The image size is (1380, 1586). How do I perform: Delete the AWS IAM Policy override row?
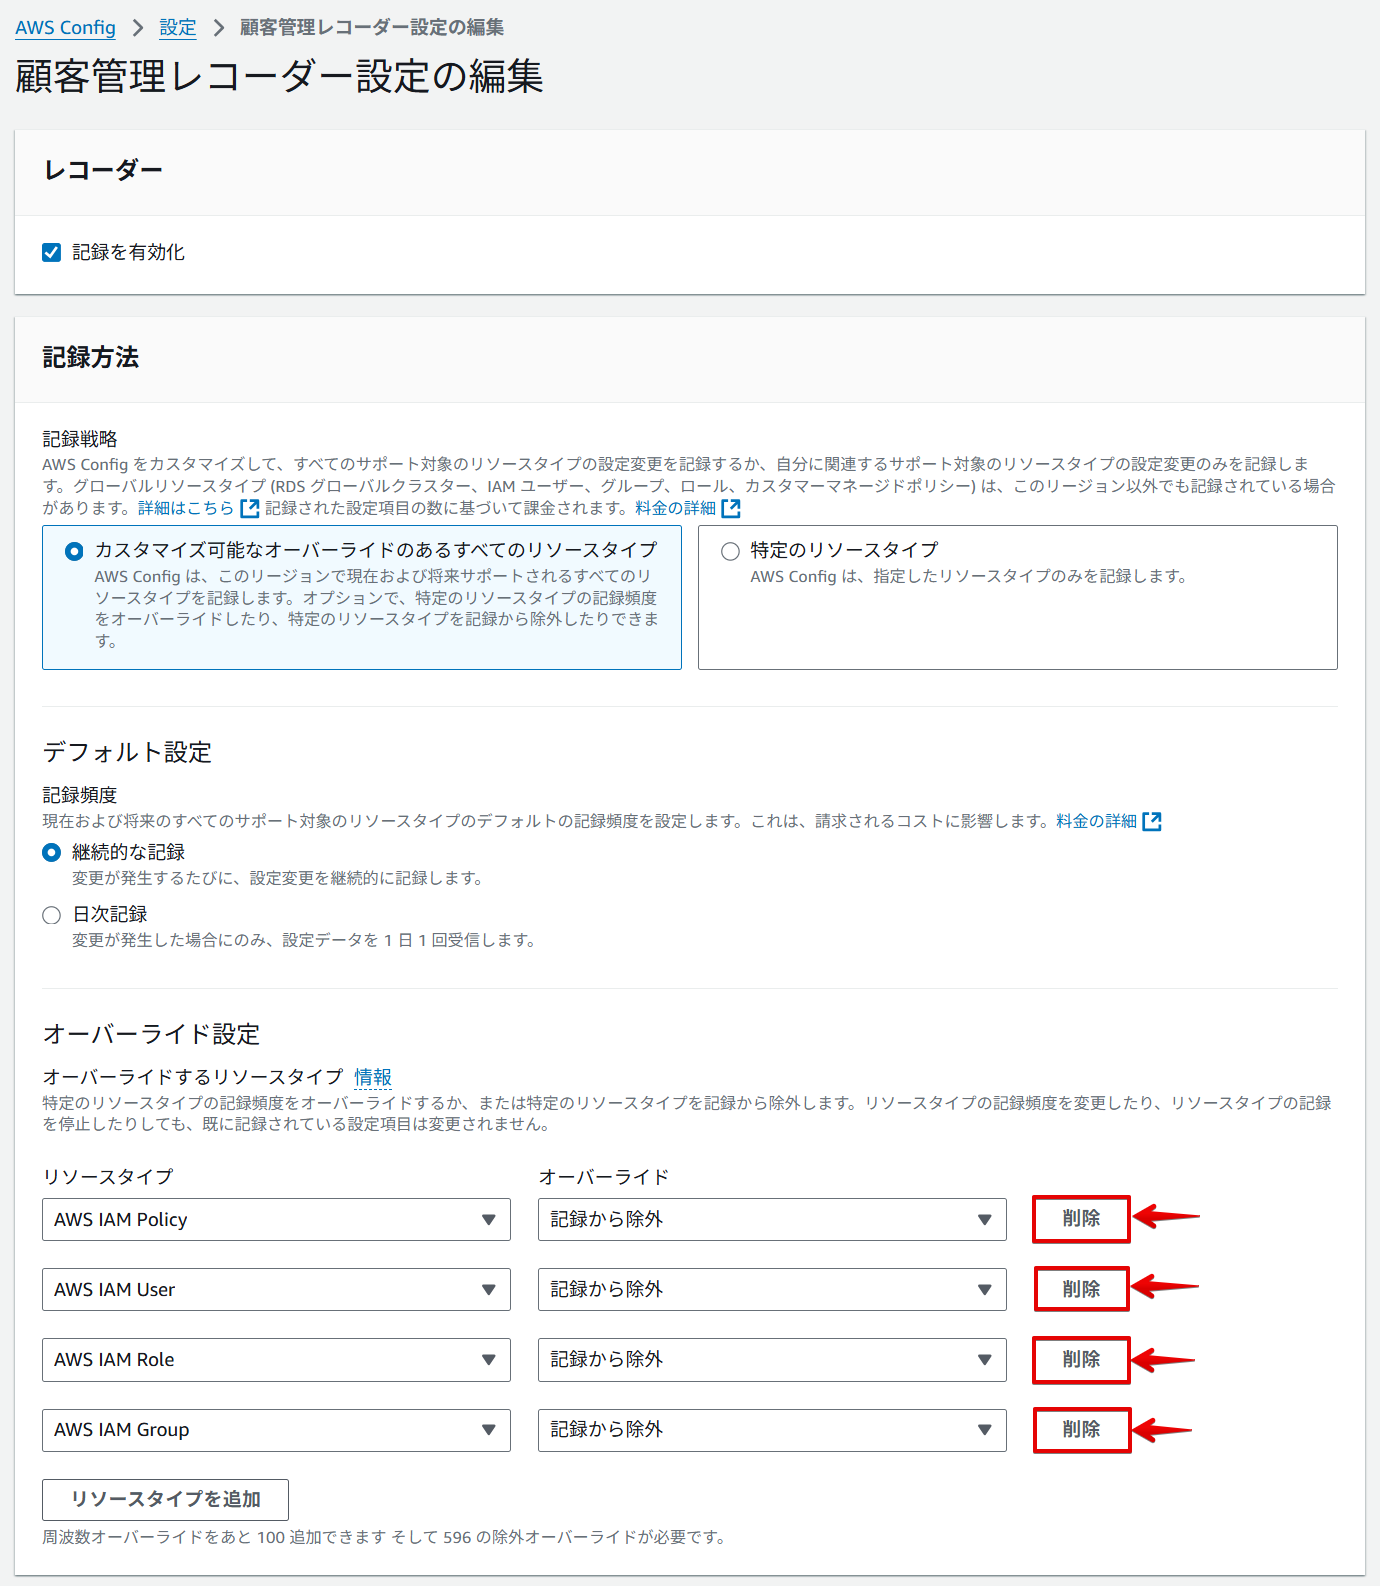[1081, 1219]
